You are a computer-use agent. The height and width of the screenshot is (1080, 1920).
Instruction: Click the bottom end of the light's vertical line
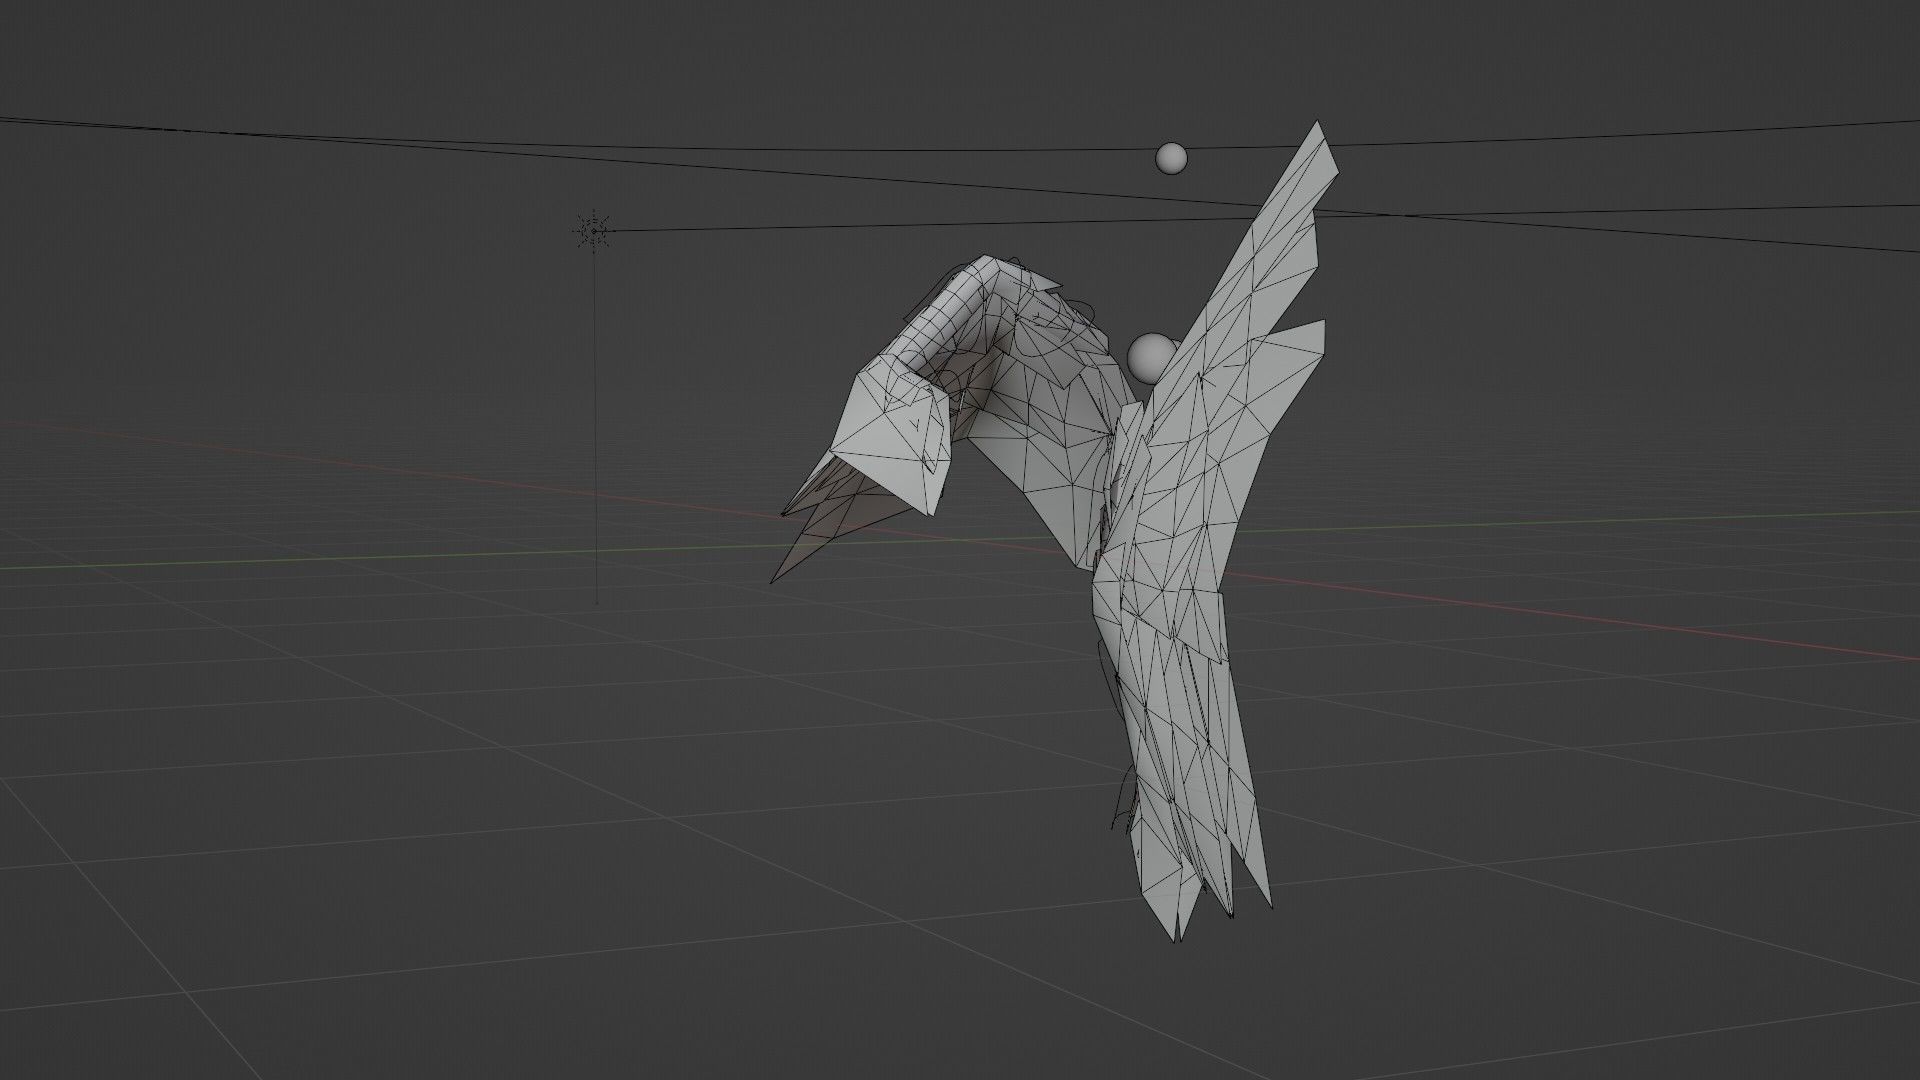click(x=596, y=602)
